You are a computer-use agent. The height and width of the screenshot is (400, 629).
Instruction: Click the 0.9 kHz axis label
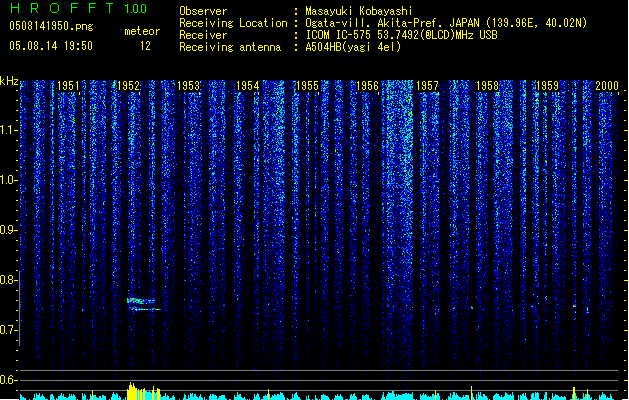[8, 230]
